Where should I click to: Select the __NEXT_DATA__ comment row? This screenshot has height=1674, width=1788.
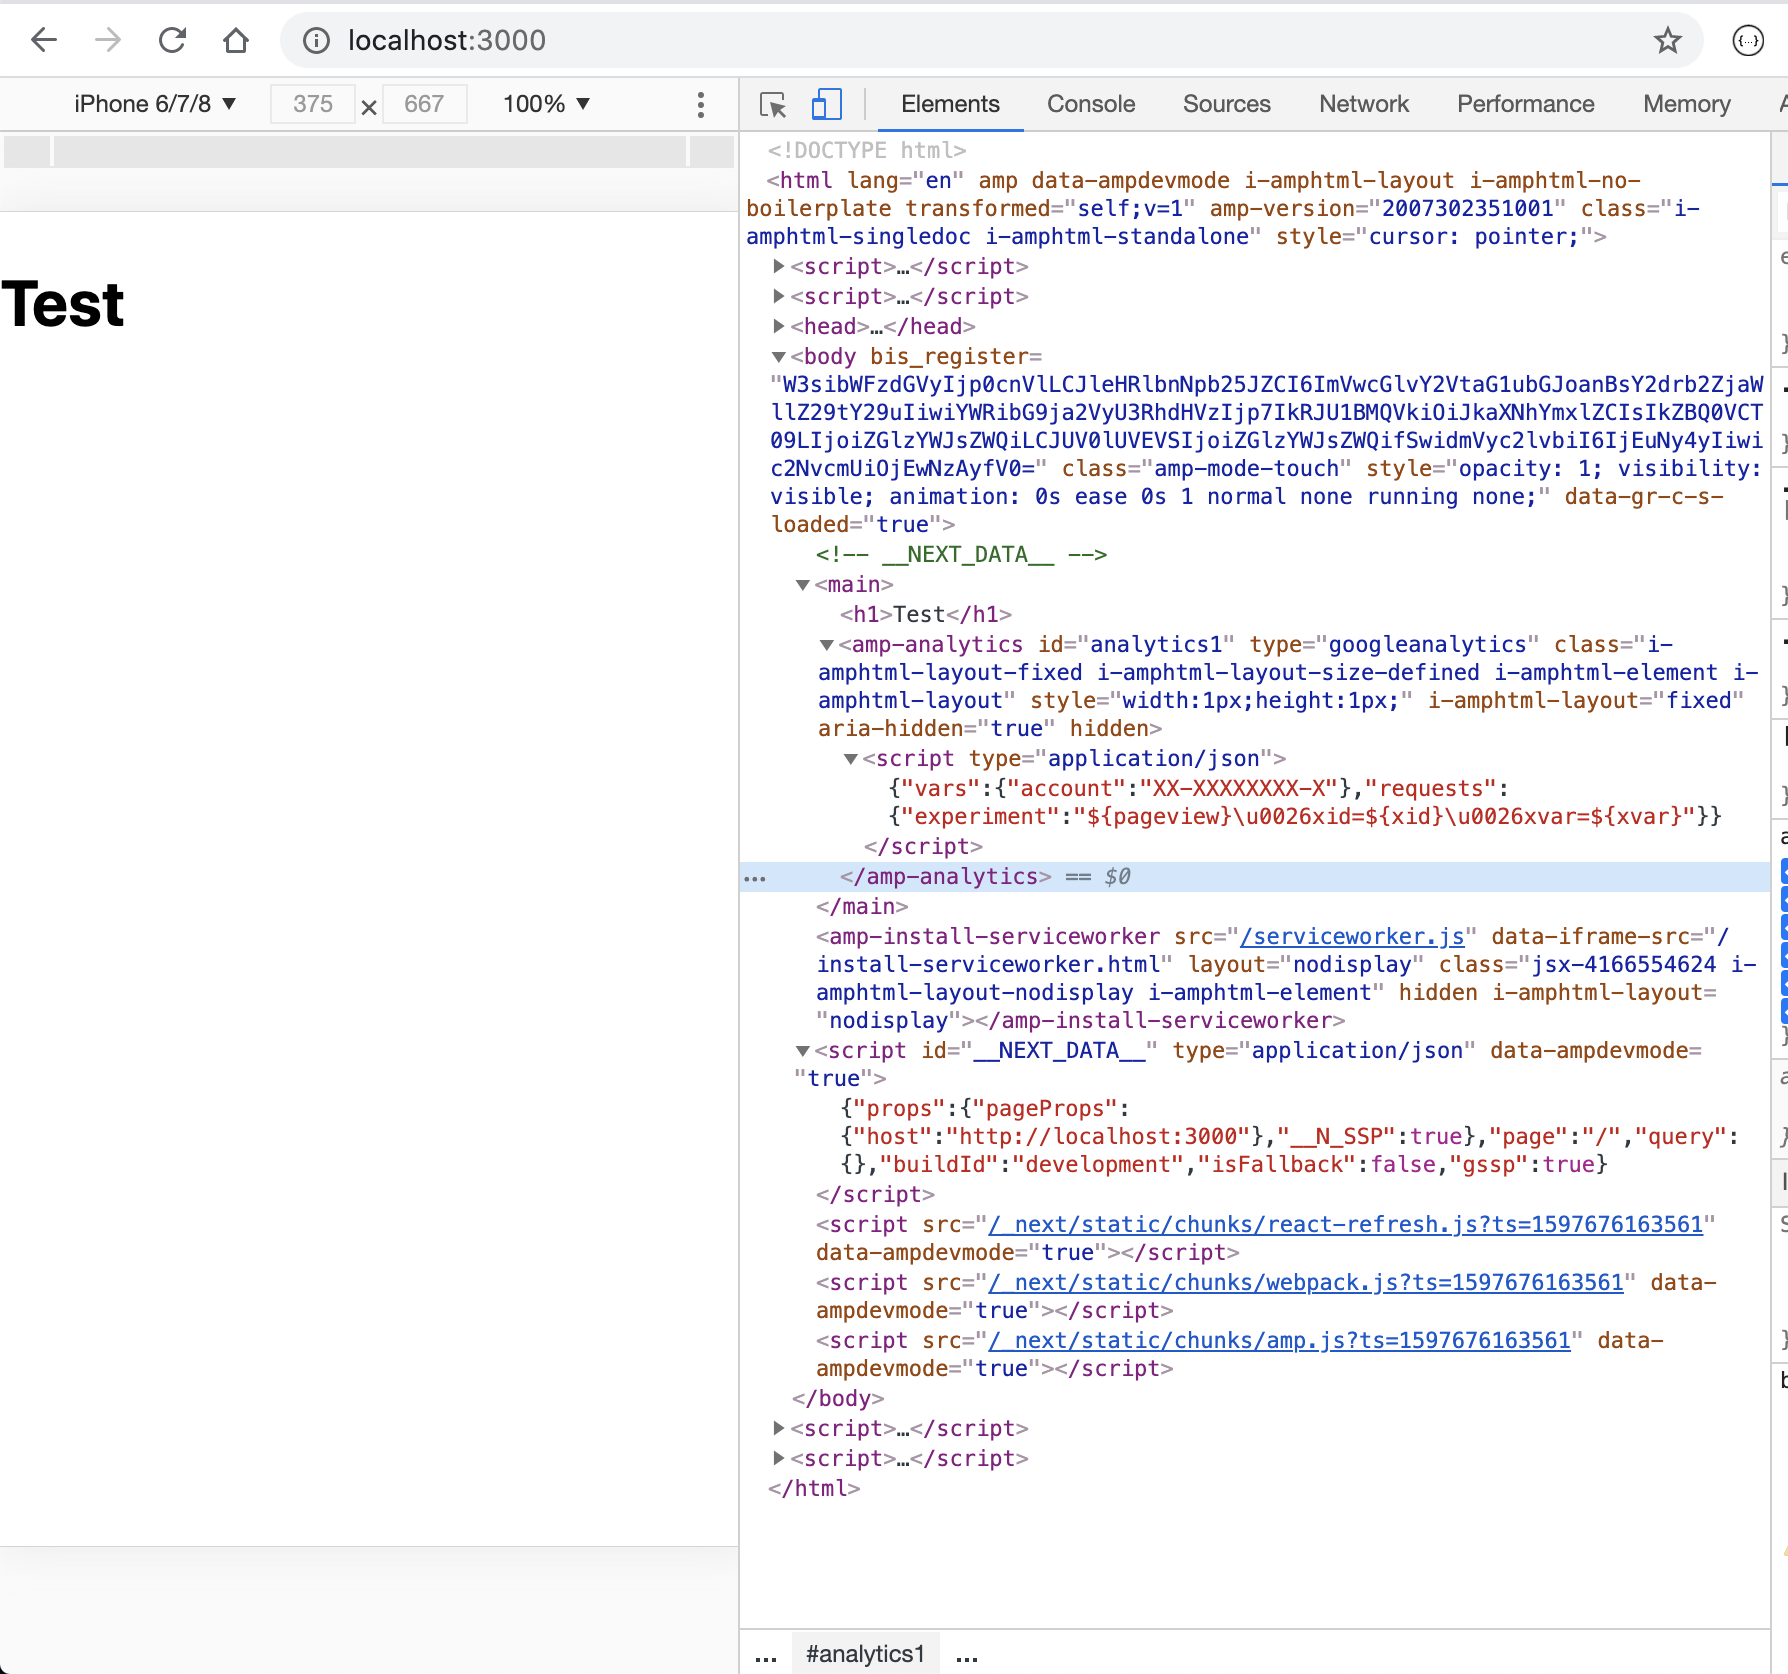(961, 554)
